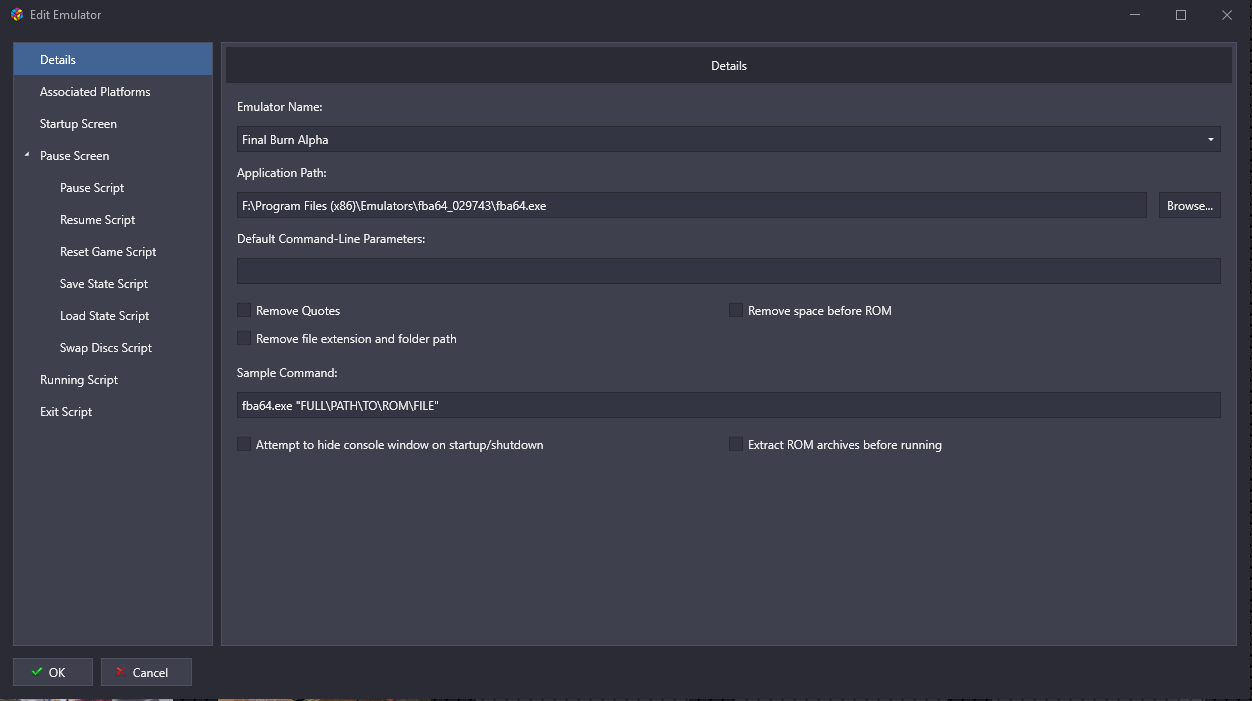Screen dimensions: 1252x701
Task: Enable the Remove Quotes checkbox
Action: [244, 311]
